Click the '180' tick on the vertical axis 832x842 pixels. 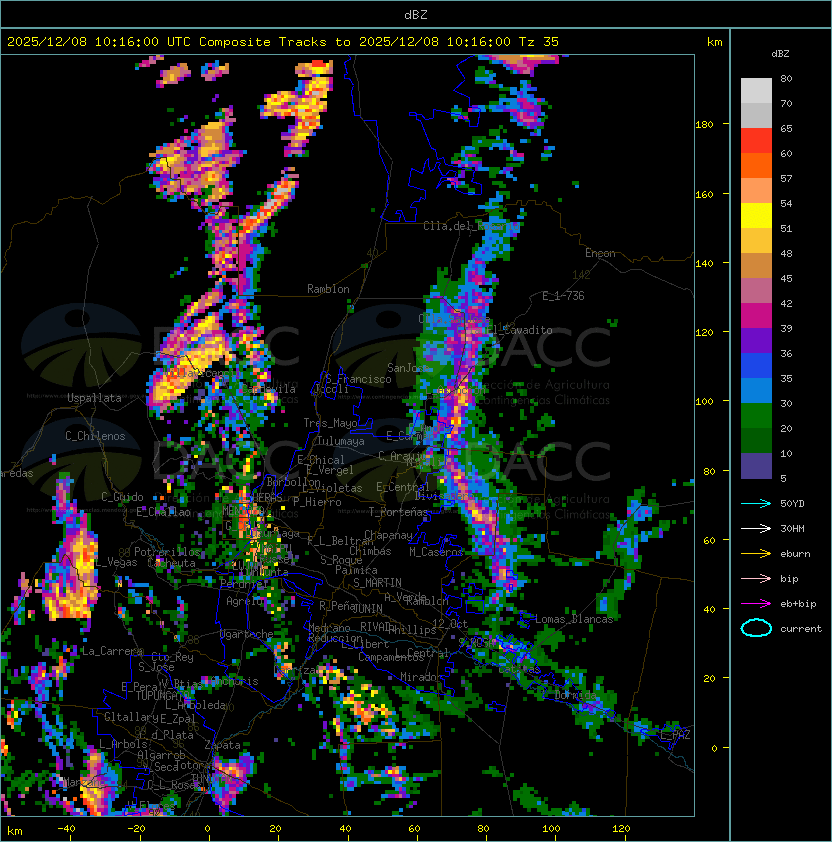704,125
